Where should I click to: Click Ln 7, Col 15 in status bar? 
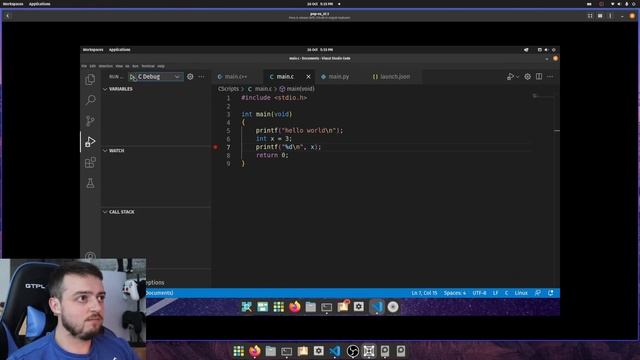tap(424, 293)
